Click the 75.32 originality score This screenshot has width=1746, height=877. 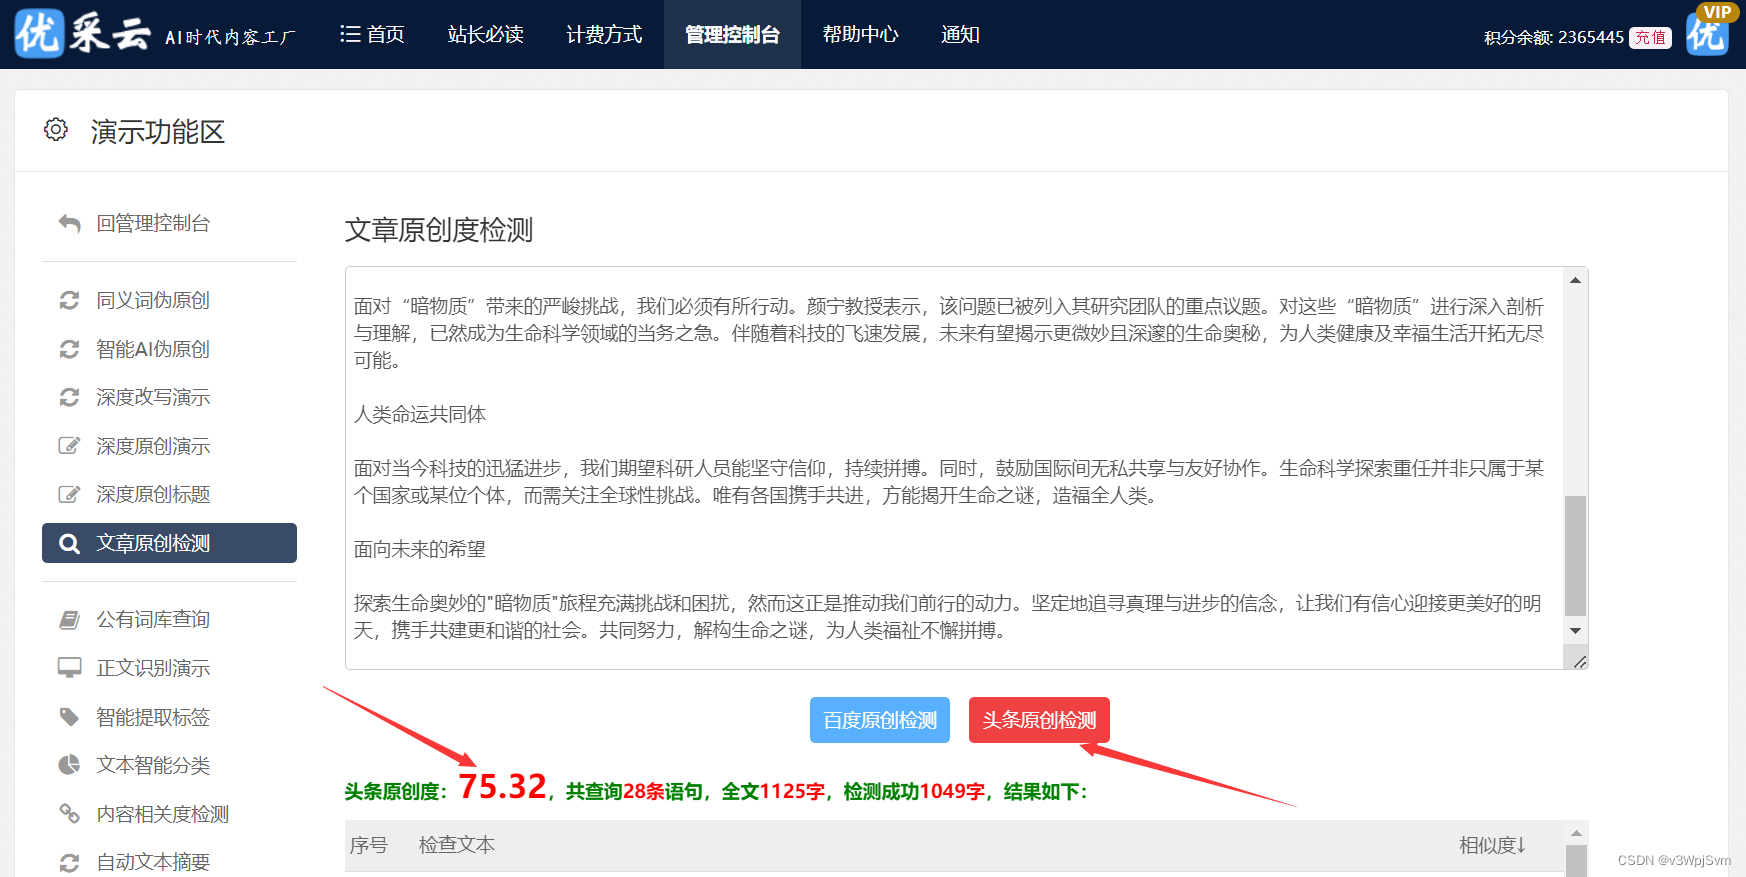[503, 787]
